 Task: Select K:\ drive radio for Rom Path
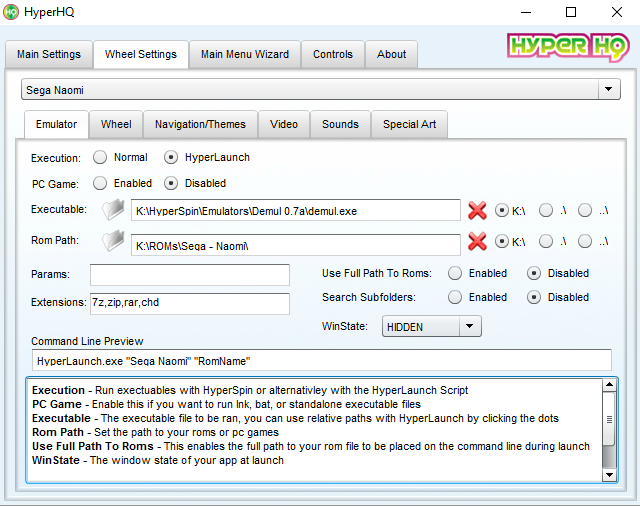coord(502,242)
